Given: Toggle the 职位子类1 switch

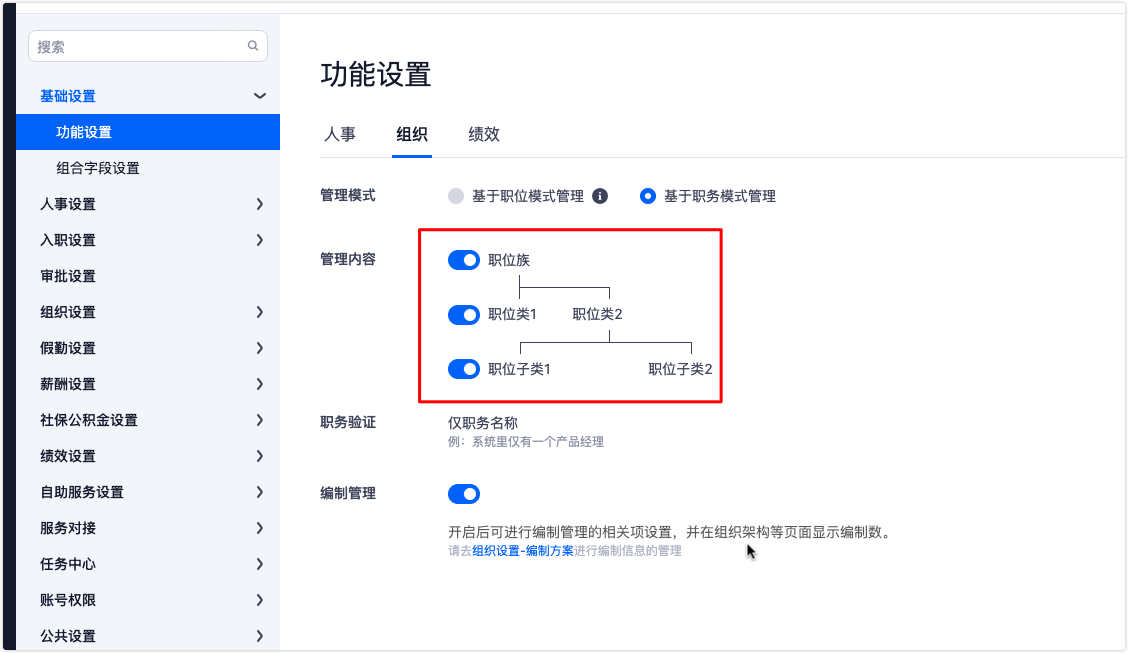Looking at the screenshot, I should pos(464,369).
